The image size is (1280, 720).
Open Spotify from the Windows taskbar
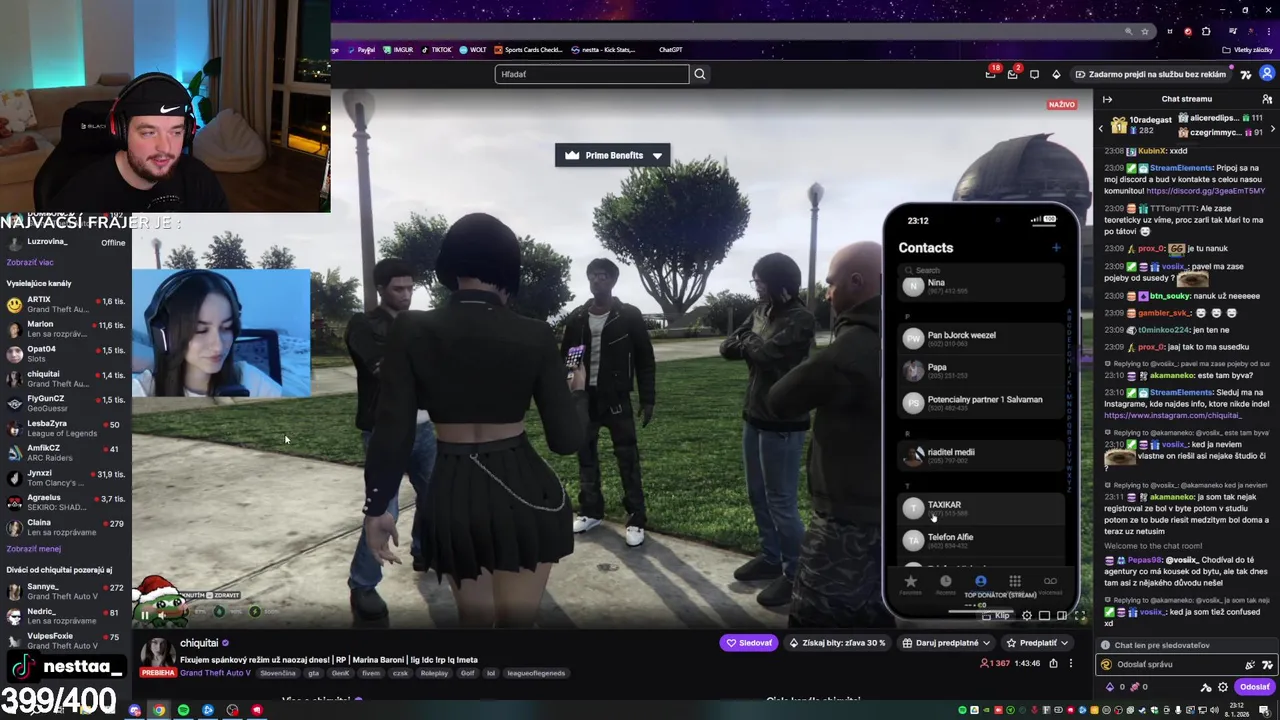click(183, 710)
